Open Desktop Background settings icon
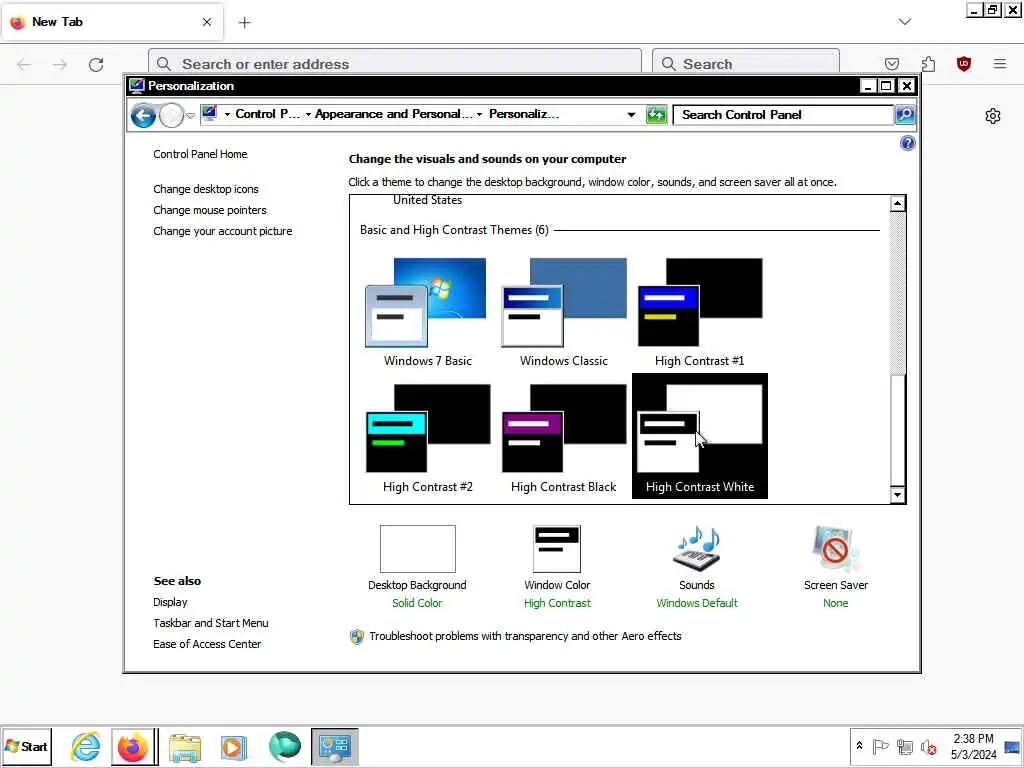Image resolution: width=1024 pixels, height=768 pixels. (x=417, y=549)
